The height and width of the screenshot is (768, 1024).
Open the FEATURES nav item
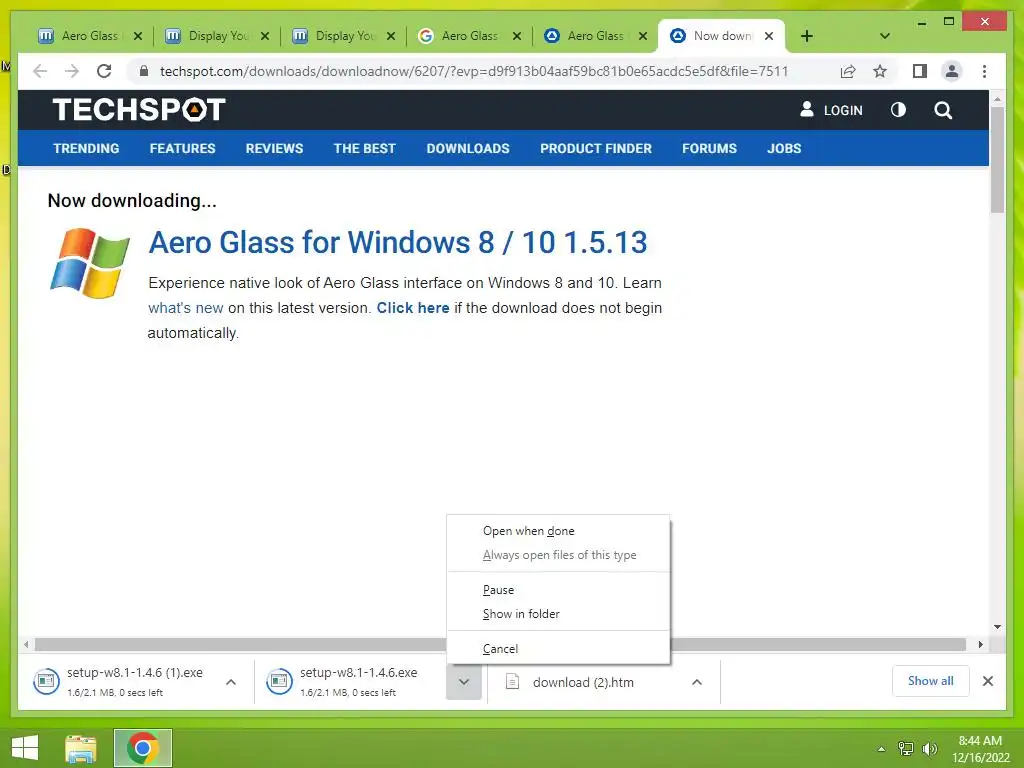tap(182, 148)
